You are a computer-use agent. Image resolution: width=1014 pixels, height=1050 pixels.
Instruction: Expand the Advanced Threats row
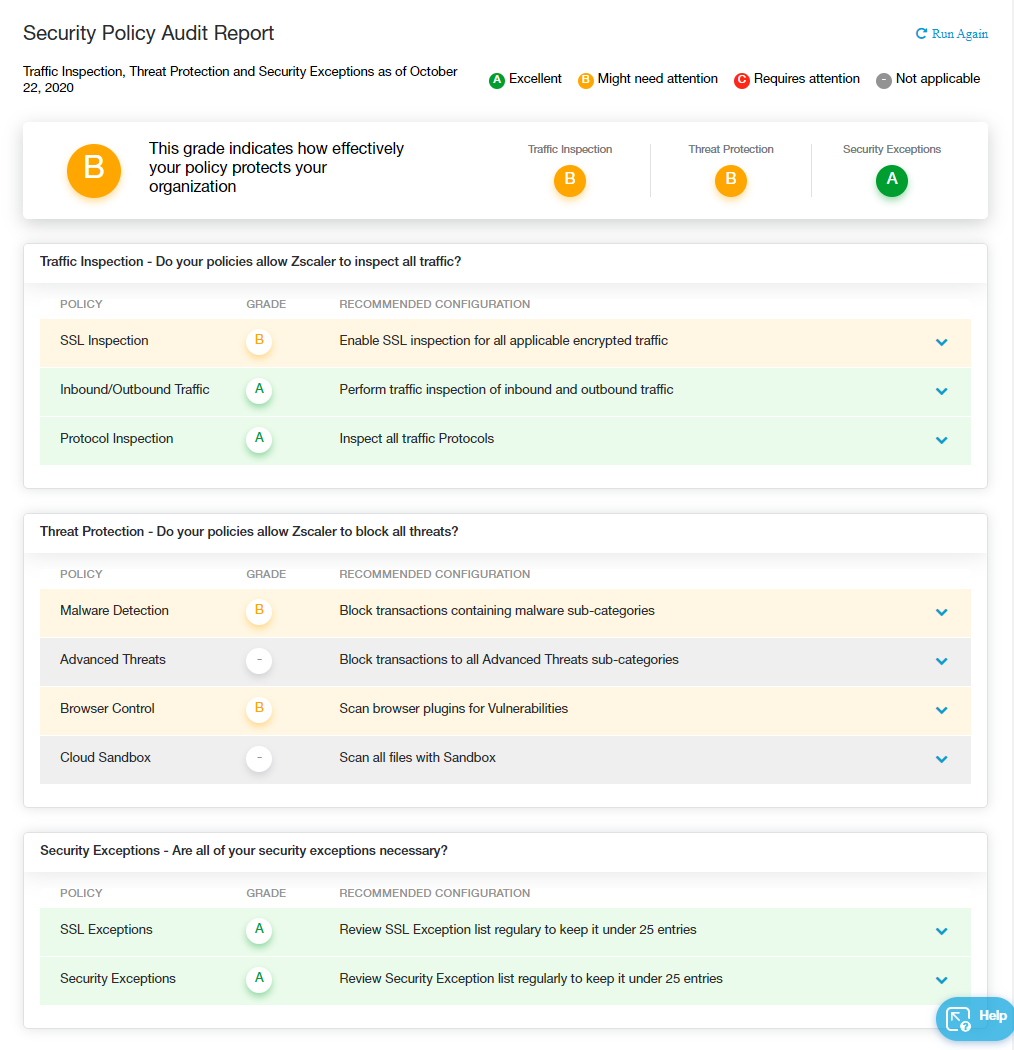coord(941,661)
